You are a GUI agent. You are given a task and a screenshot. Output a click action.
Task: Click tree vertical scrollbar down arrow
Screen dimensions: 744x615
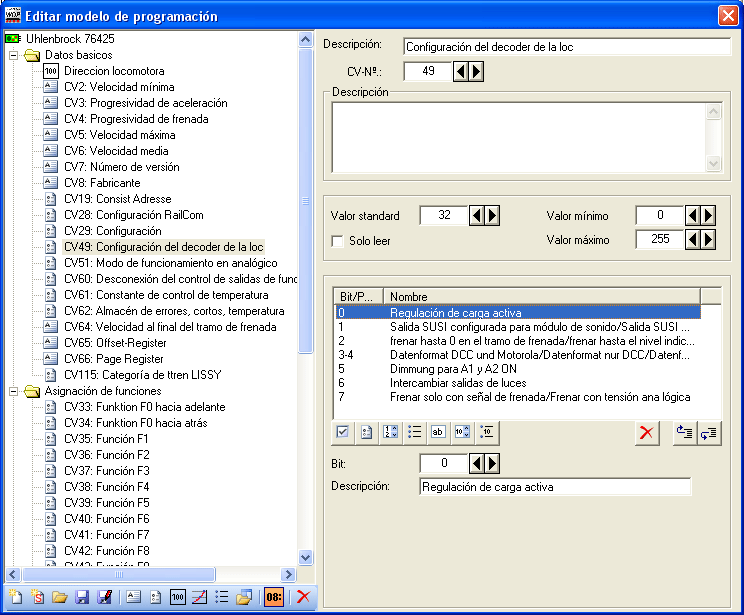(x=306, y=557)
